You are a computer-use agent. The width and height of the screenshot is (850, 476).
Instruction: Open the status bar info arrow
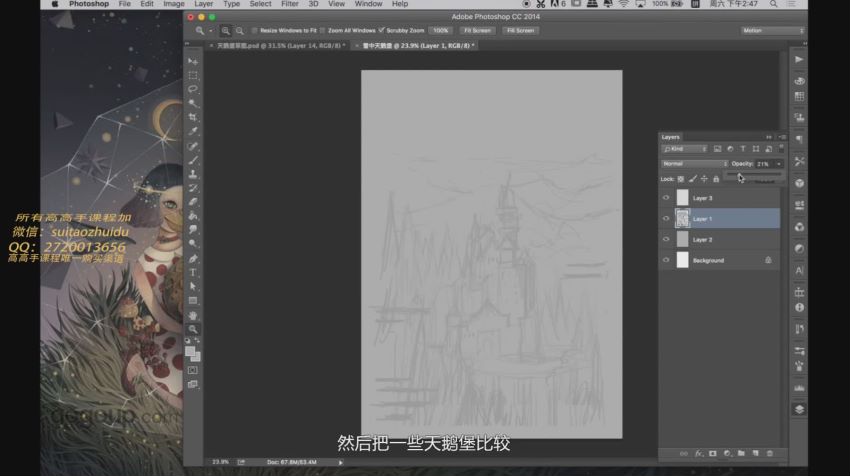[x=340, y=462]
